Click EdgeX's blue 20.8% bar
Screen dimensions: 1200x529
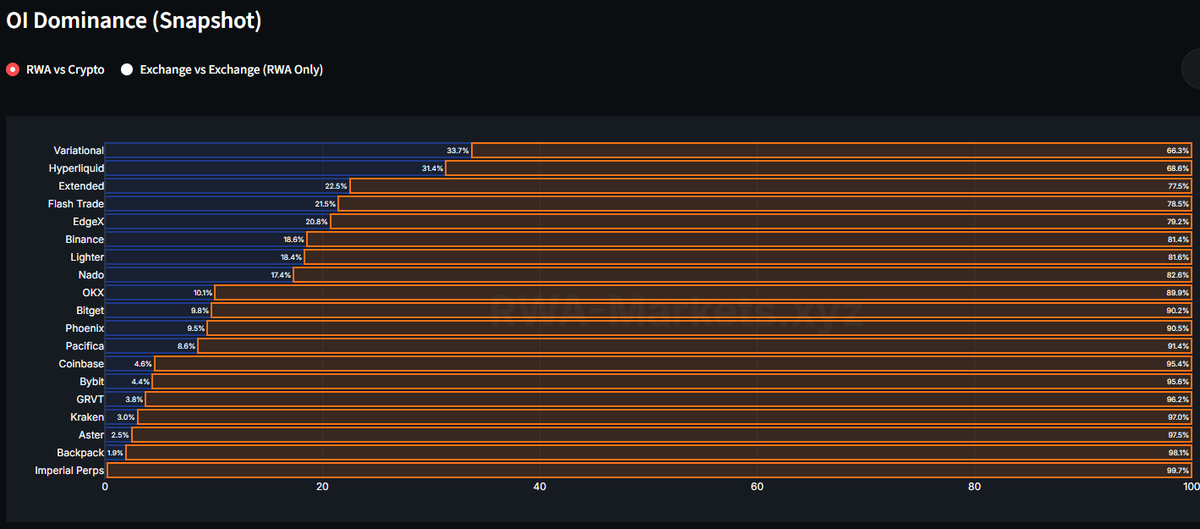[x=218, y=221]
